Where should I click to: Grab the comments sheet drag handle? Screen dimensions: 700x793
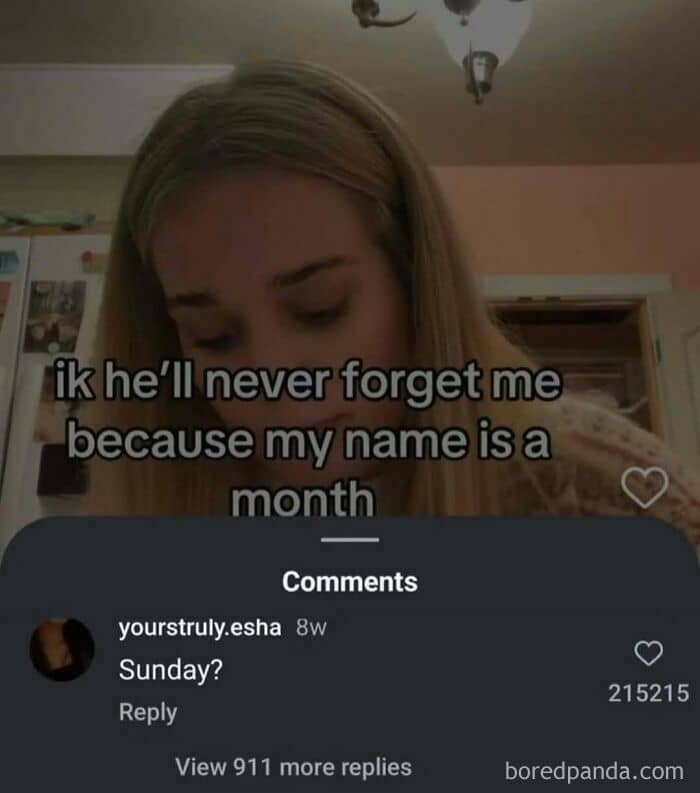tap(350, 540)
